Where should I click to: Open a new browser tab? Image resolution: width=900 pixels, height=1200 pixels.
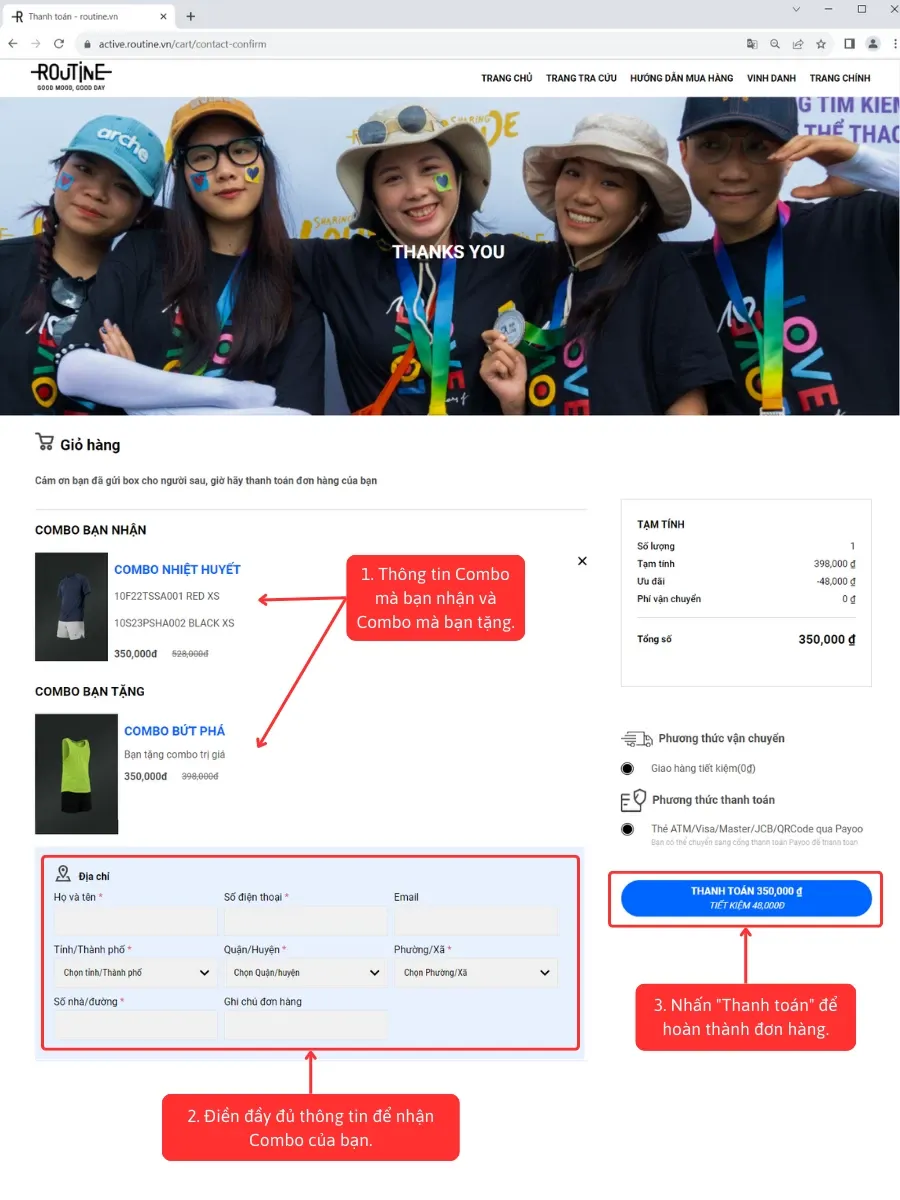[x=191, y=16]
